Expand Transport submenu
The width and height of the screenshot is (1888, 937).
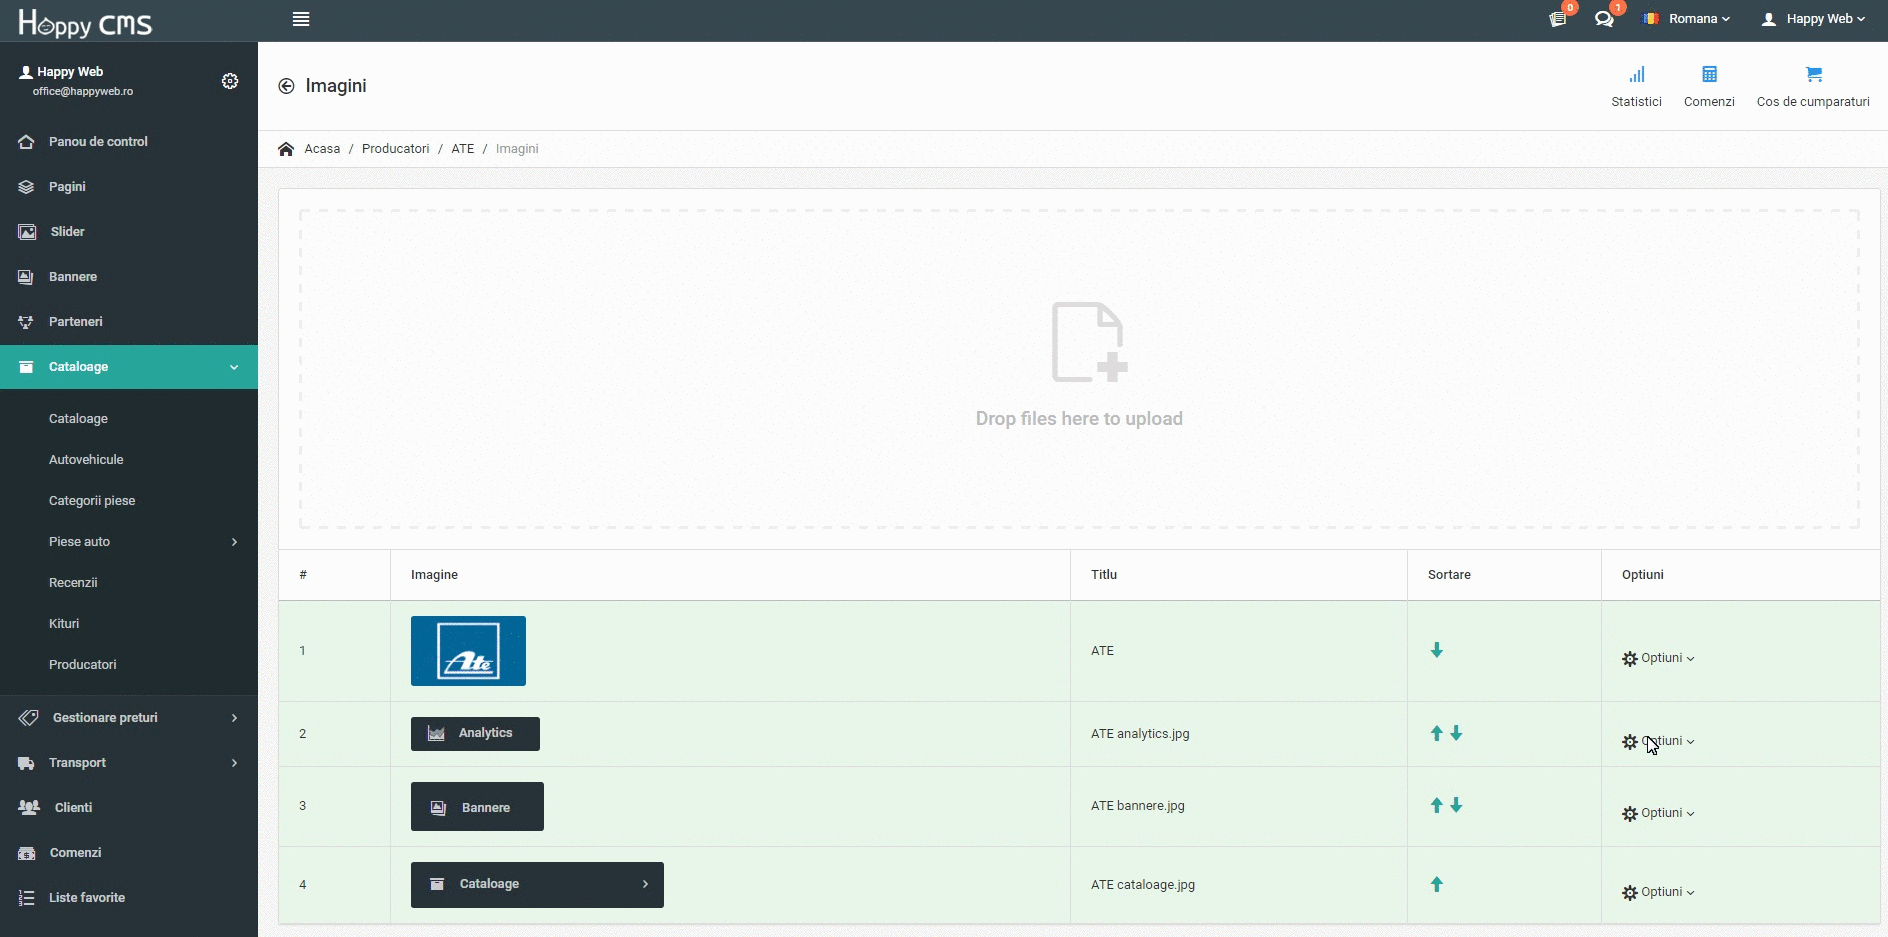coord(129,763)
